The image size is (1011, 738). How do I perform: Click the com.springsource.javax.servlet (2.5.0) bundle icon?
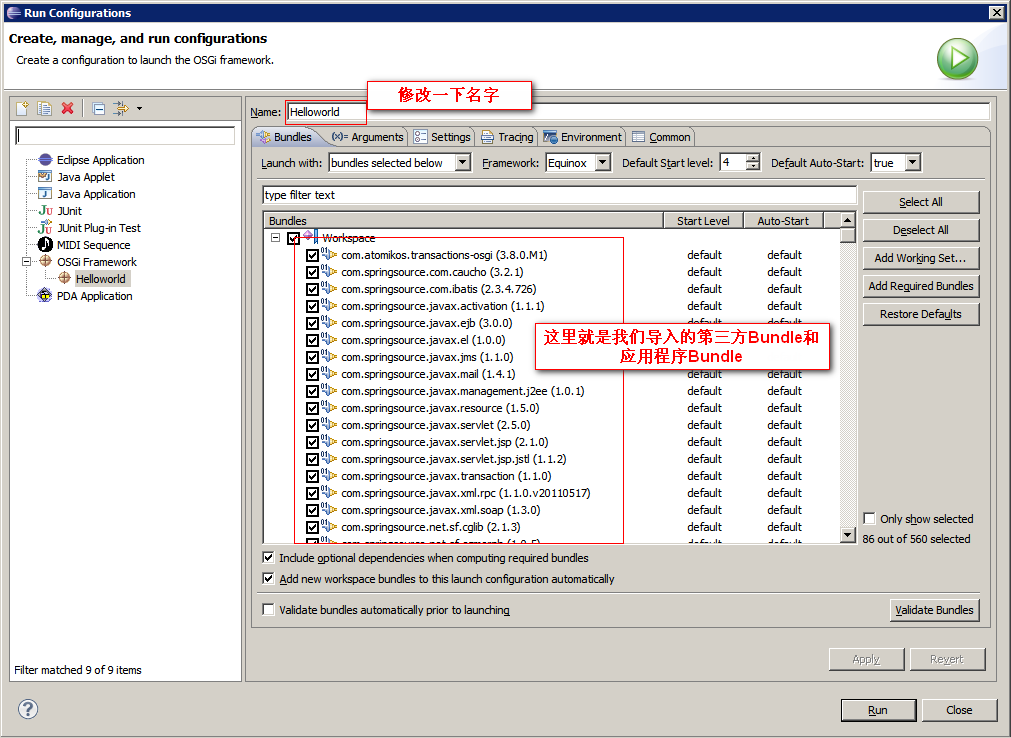[329, 424]
